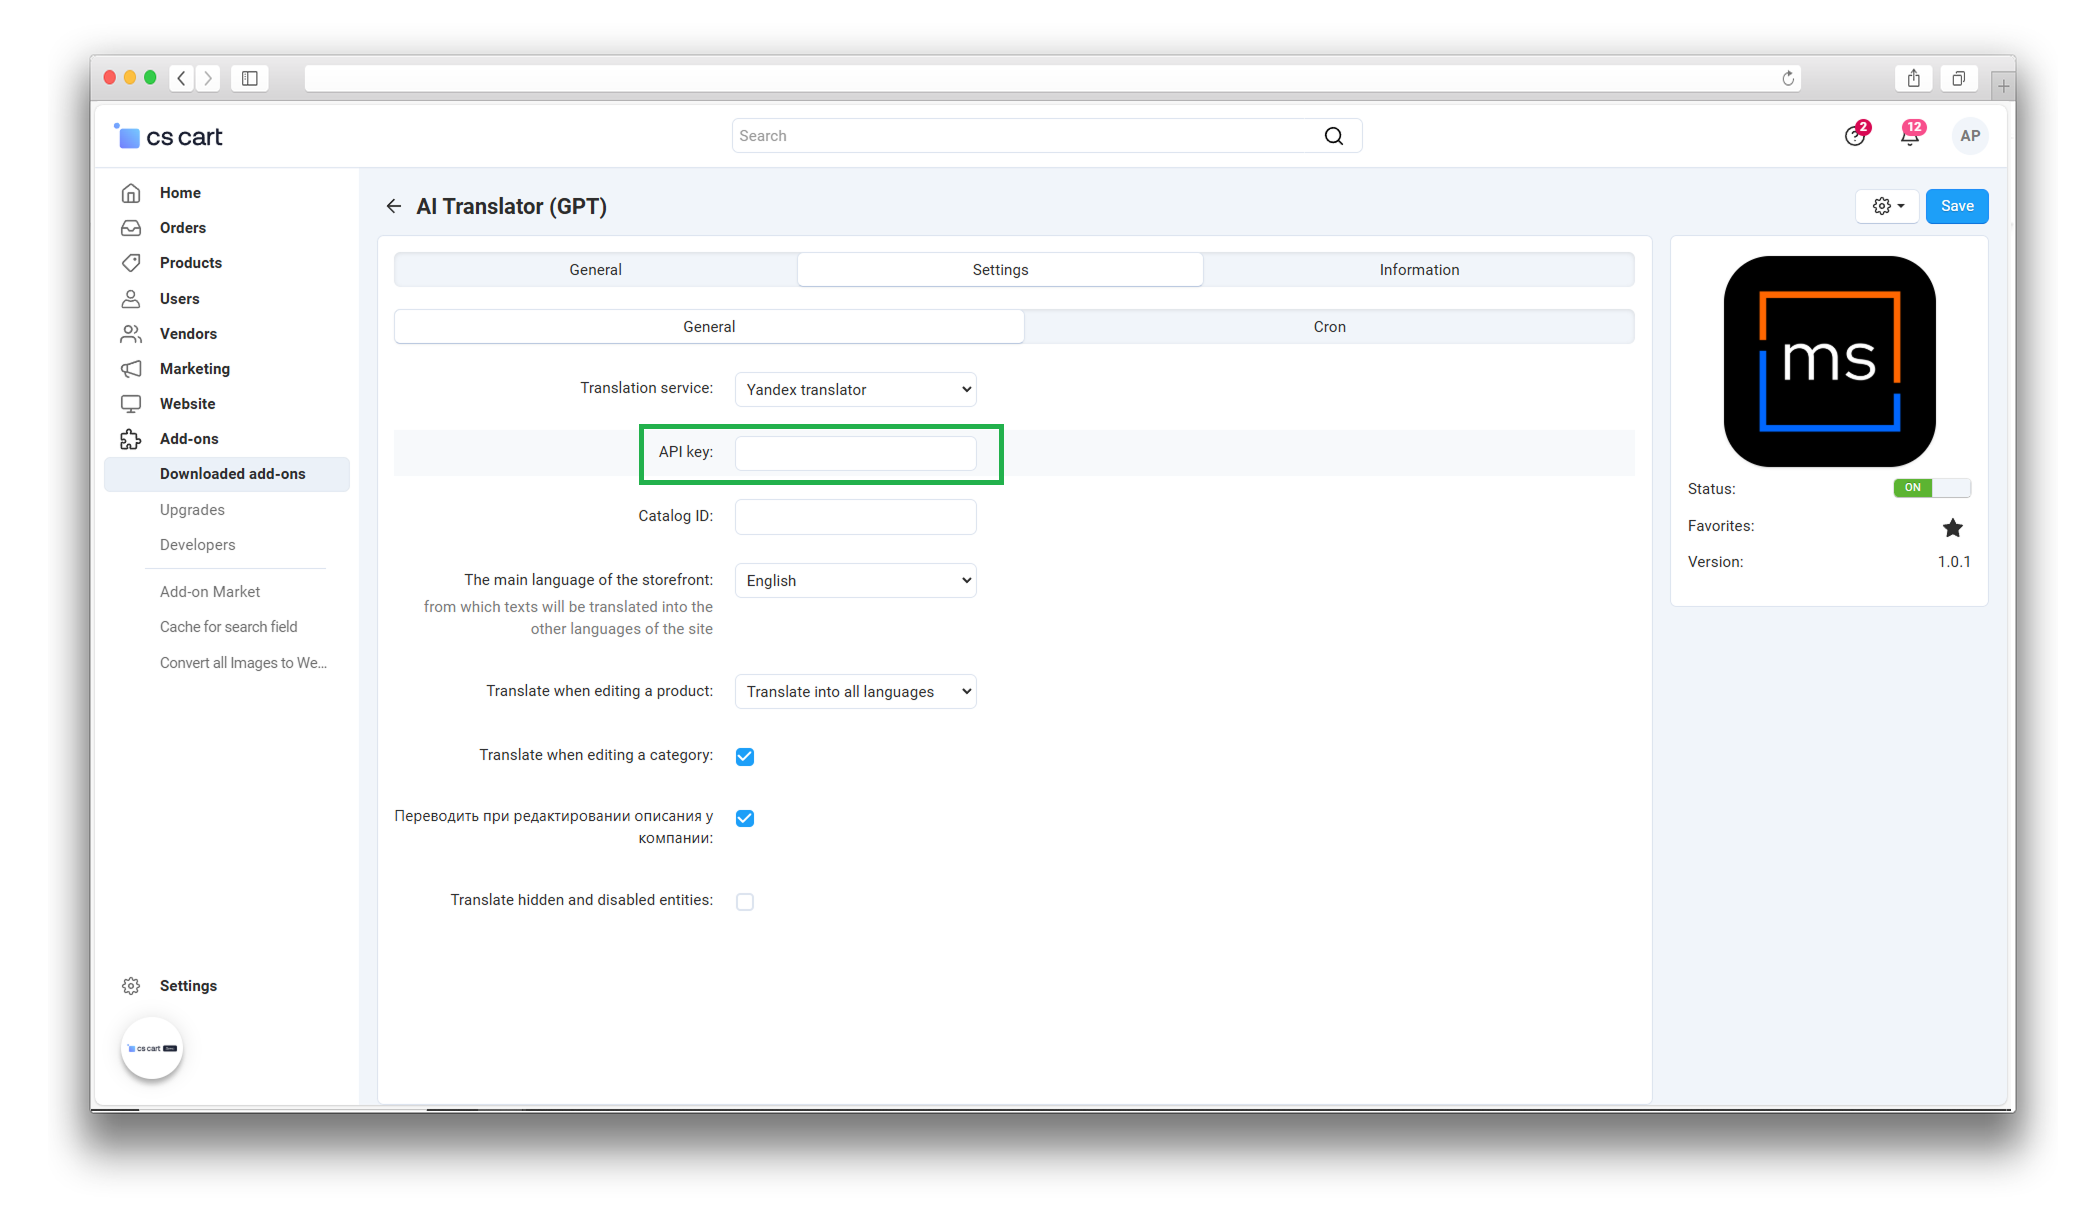Open the Add-on Market link
Screen dimensions: 2100x1220
(x=210, y=592)
